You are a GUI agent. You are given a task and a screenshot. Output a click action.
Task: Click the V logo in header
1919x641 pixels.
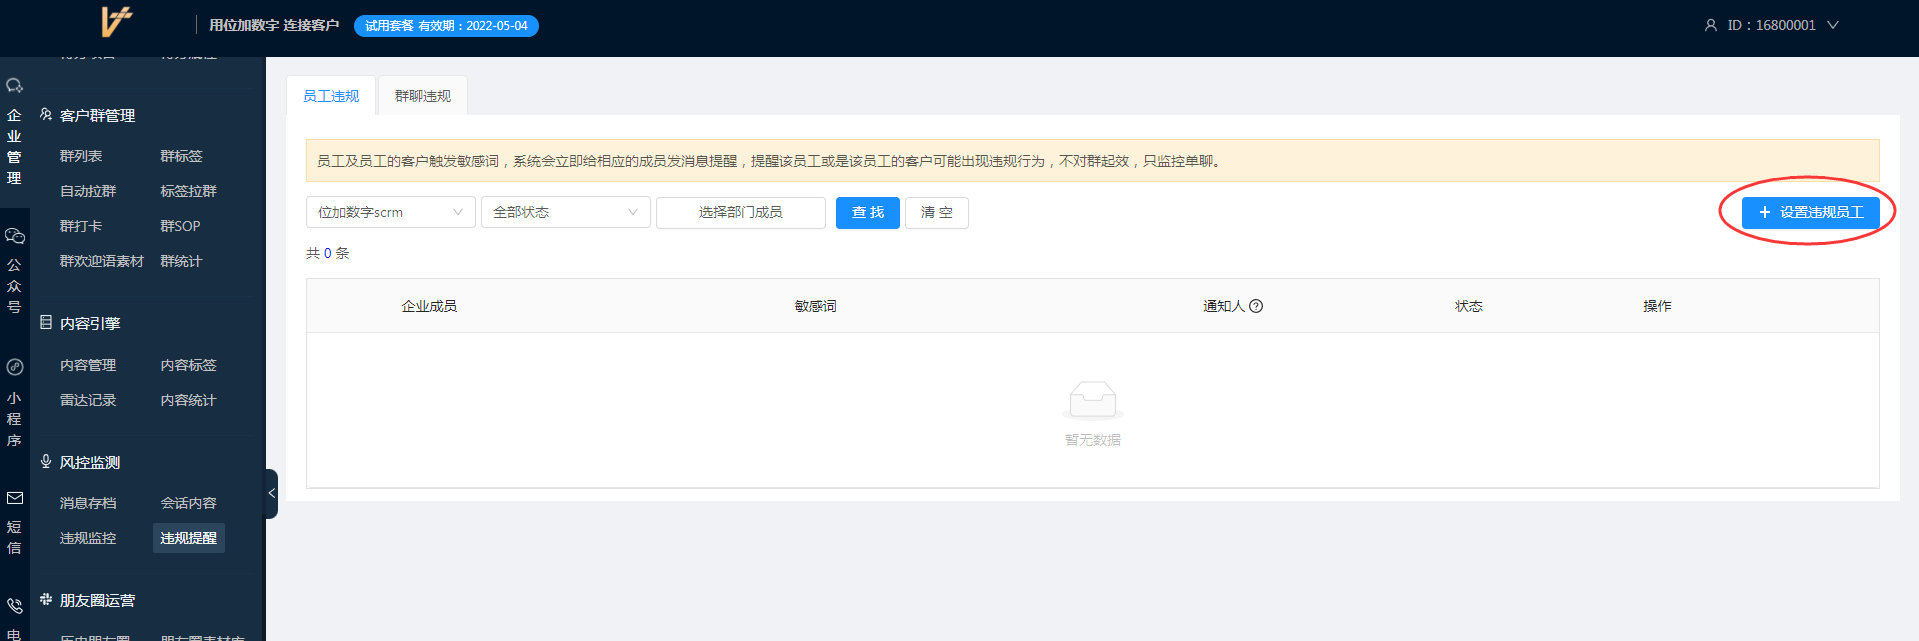(117, 22)
